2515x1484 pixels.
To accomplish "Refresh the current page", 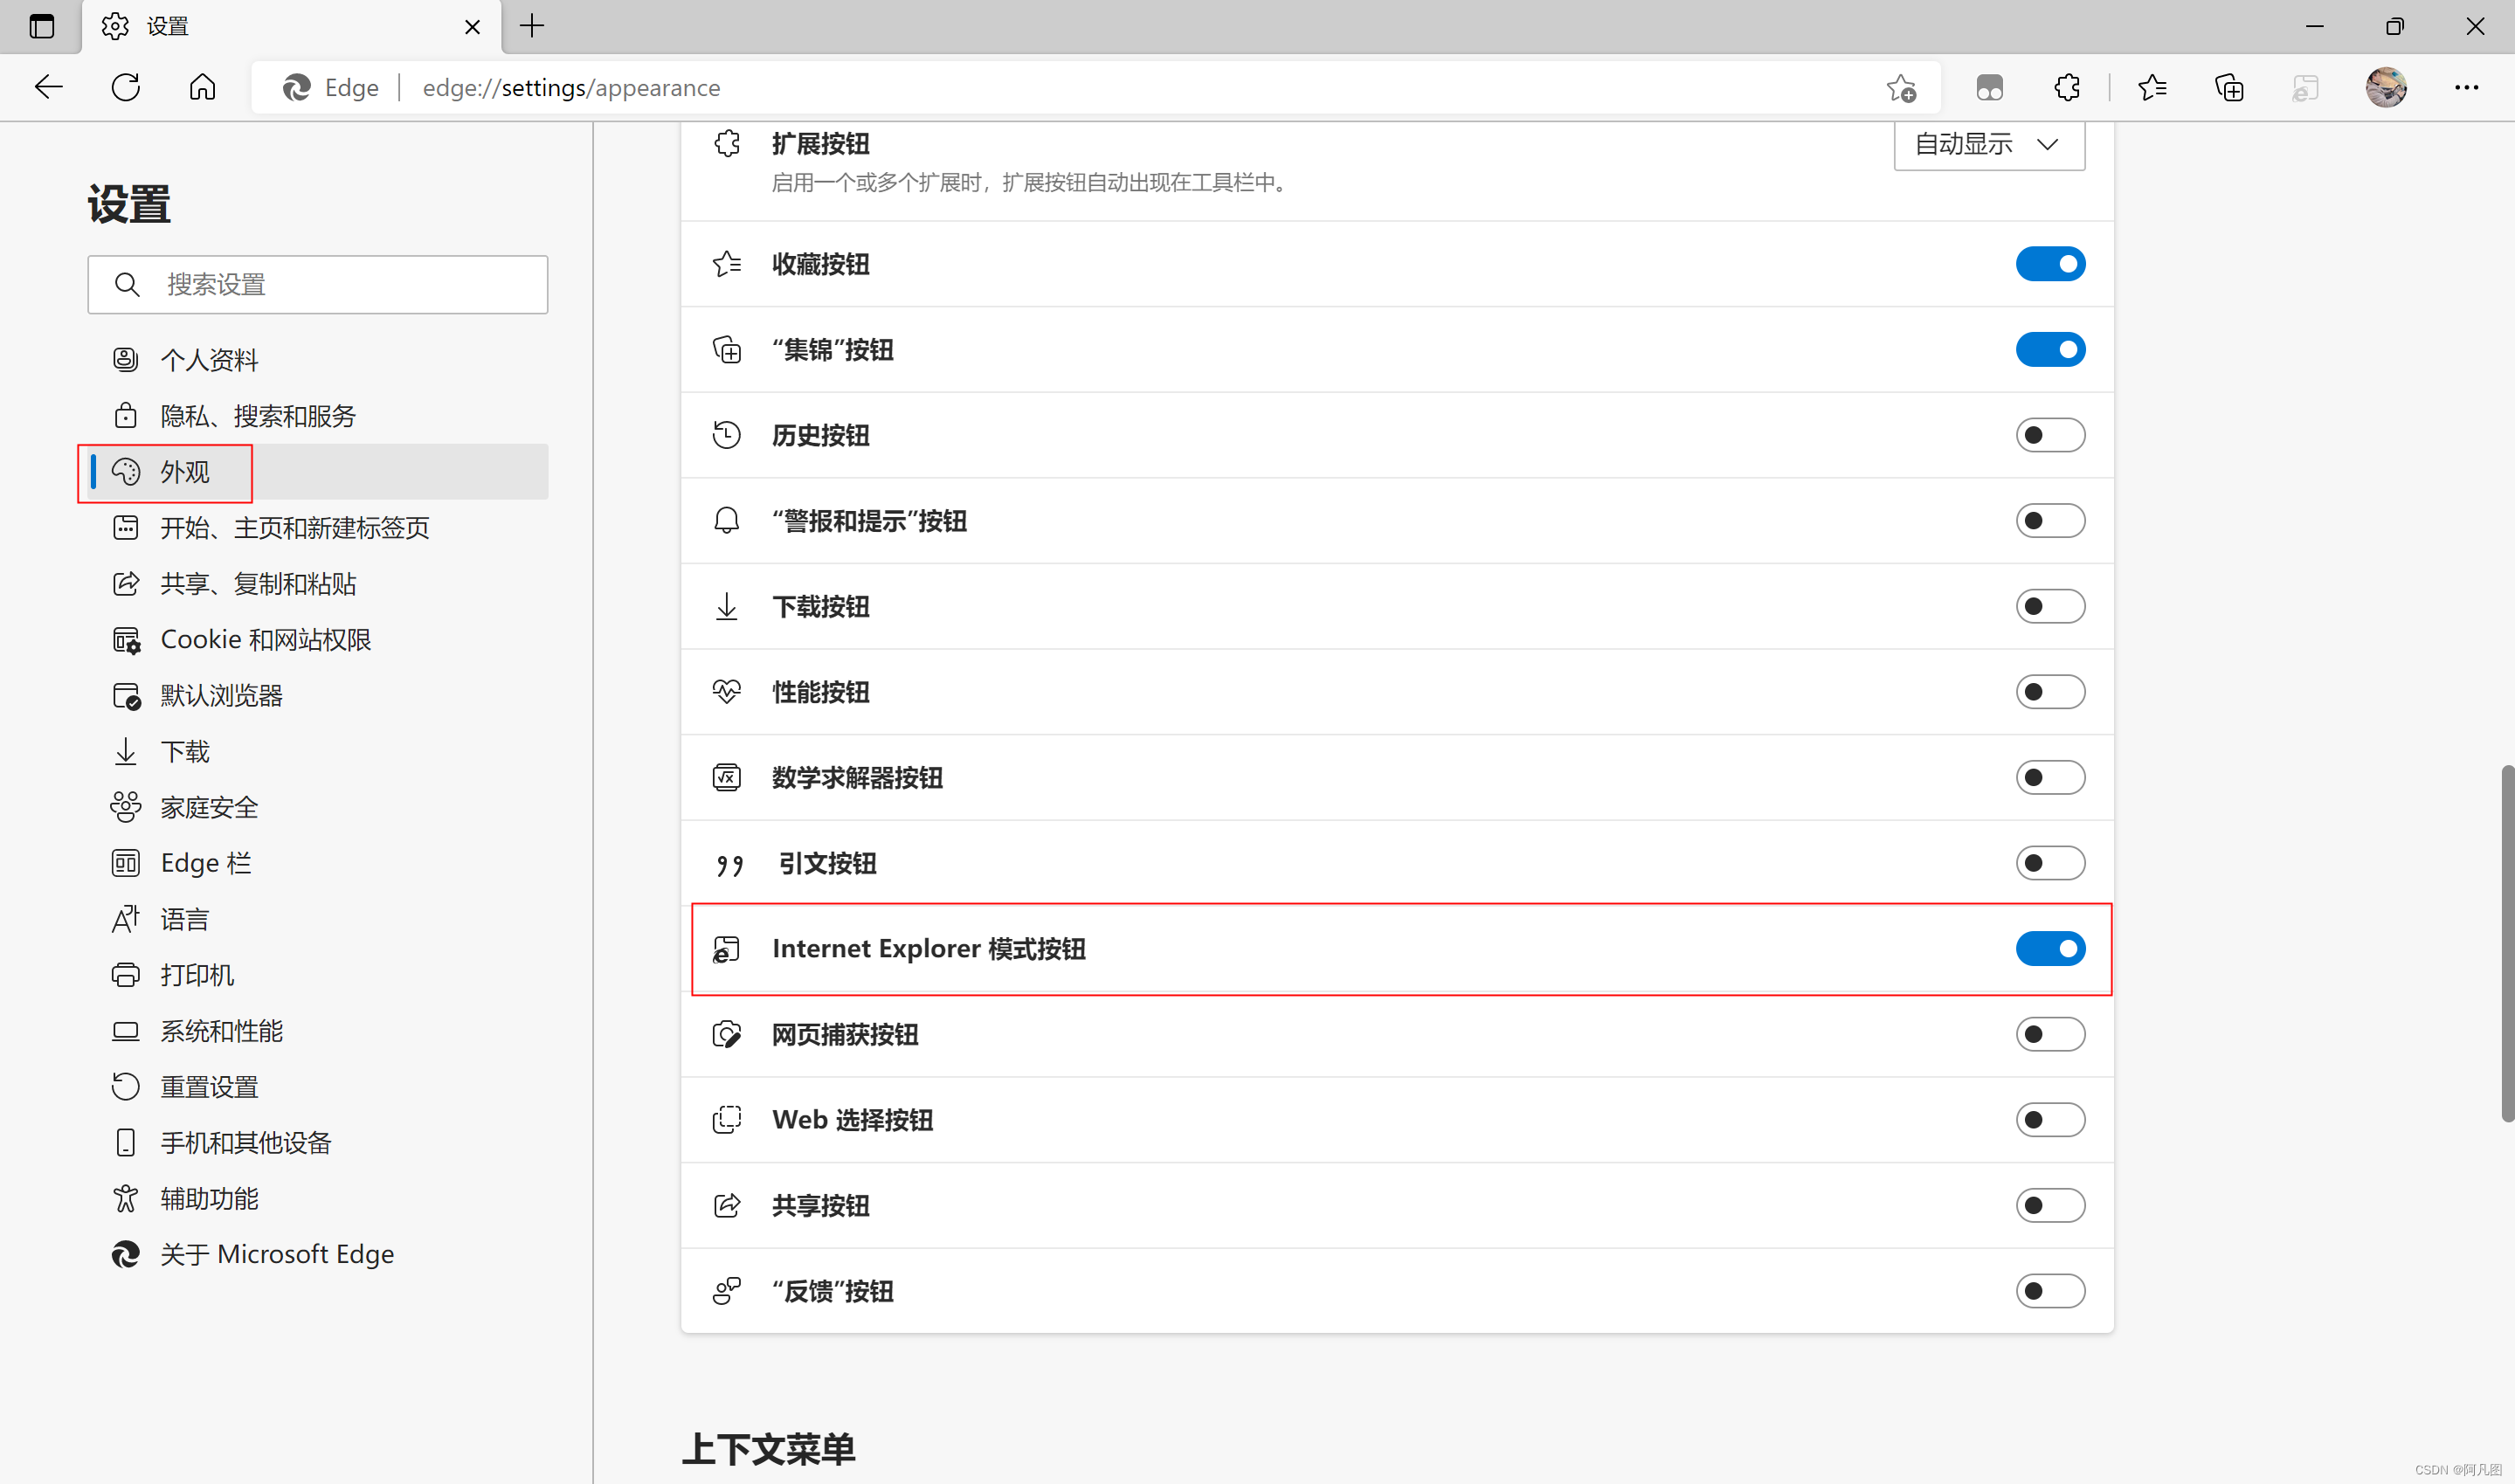I will point(125,87).
